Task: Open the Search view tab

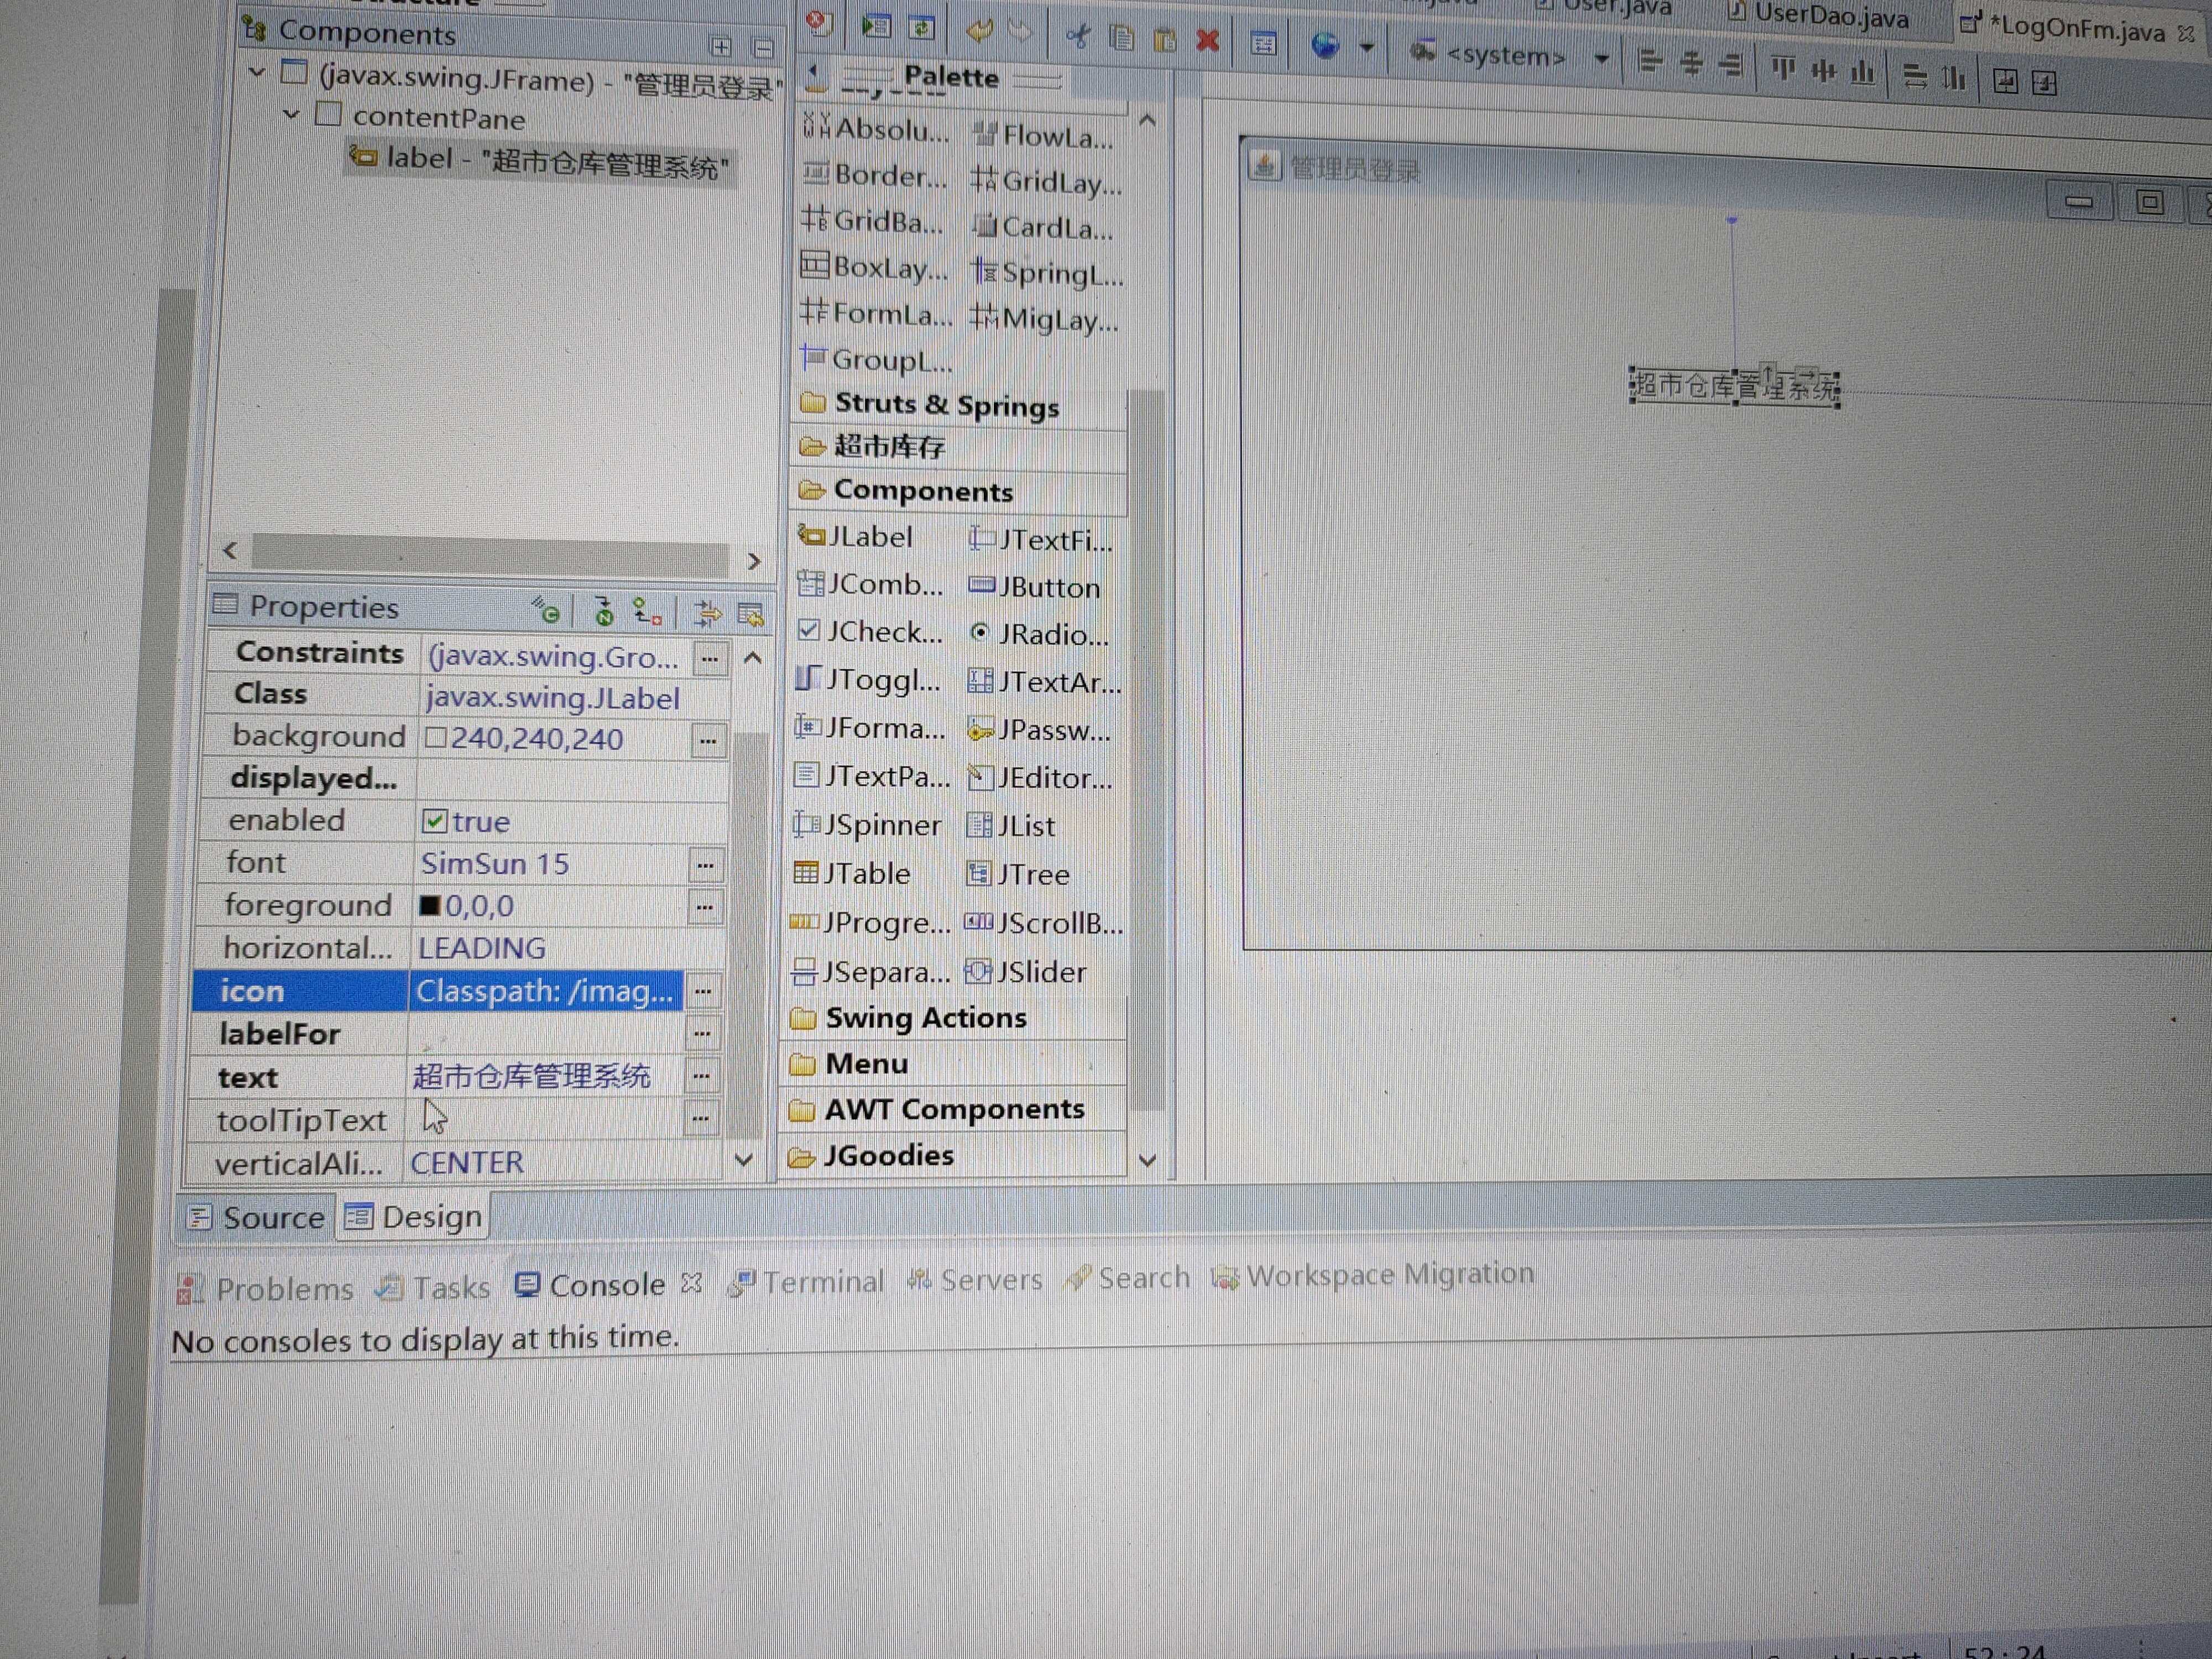Action: [1128, 1278]
